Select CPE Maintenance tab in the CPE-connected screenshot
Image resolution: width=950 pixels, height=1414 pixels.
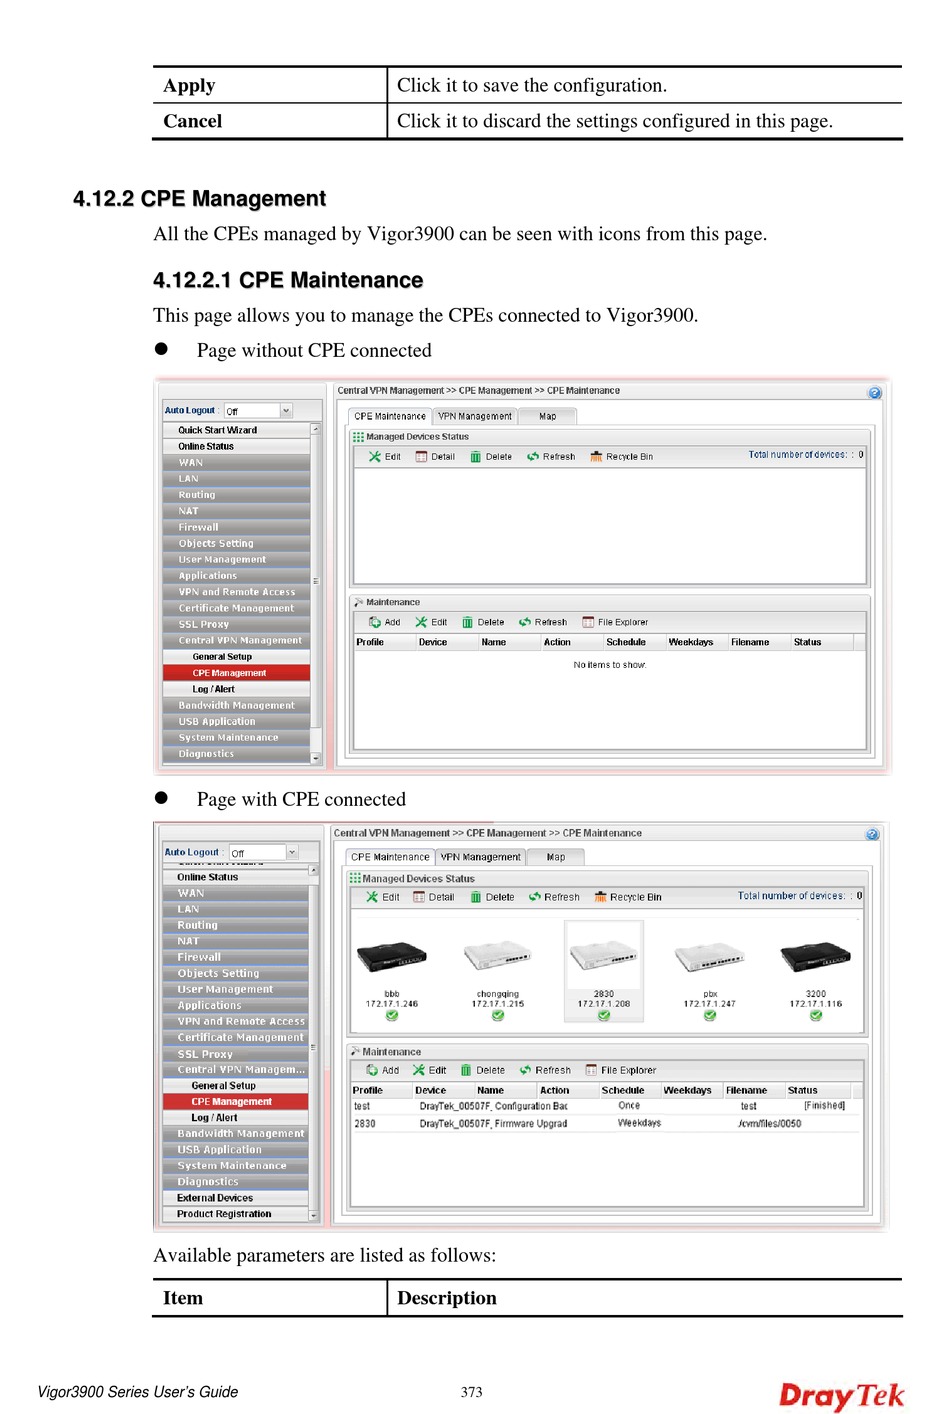[x=390, y=857]
